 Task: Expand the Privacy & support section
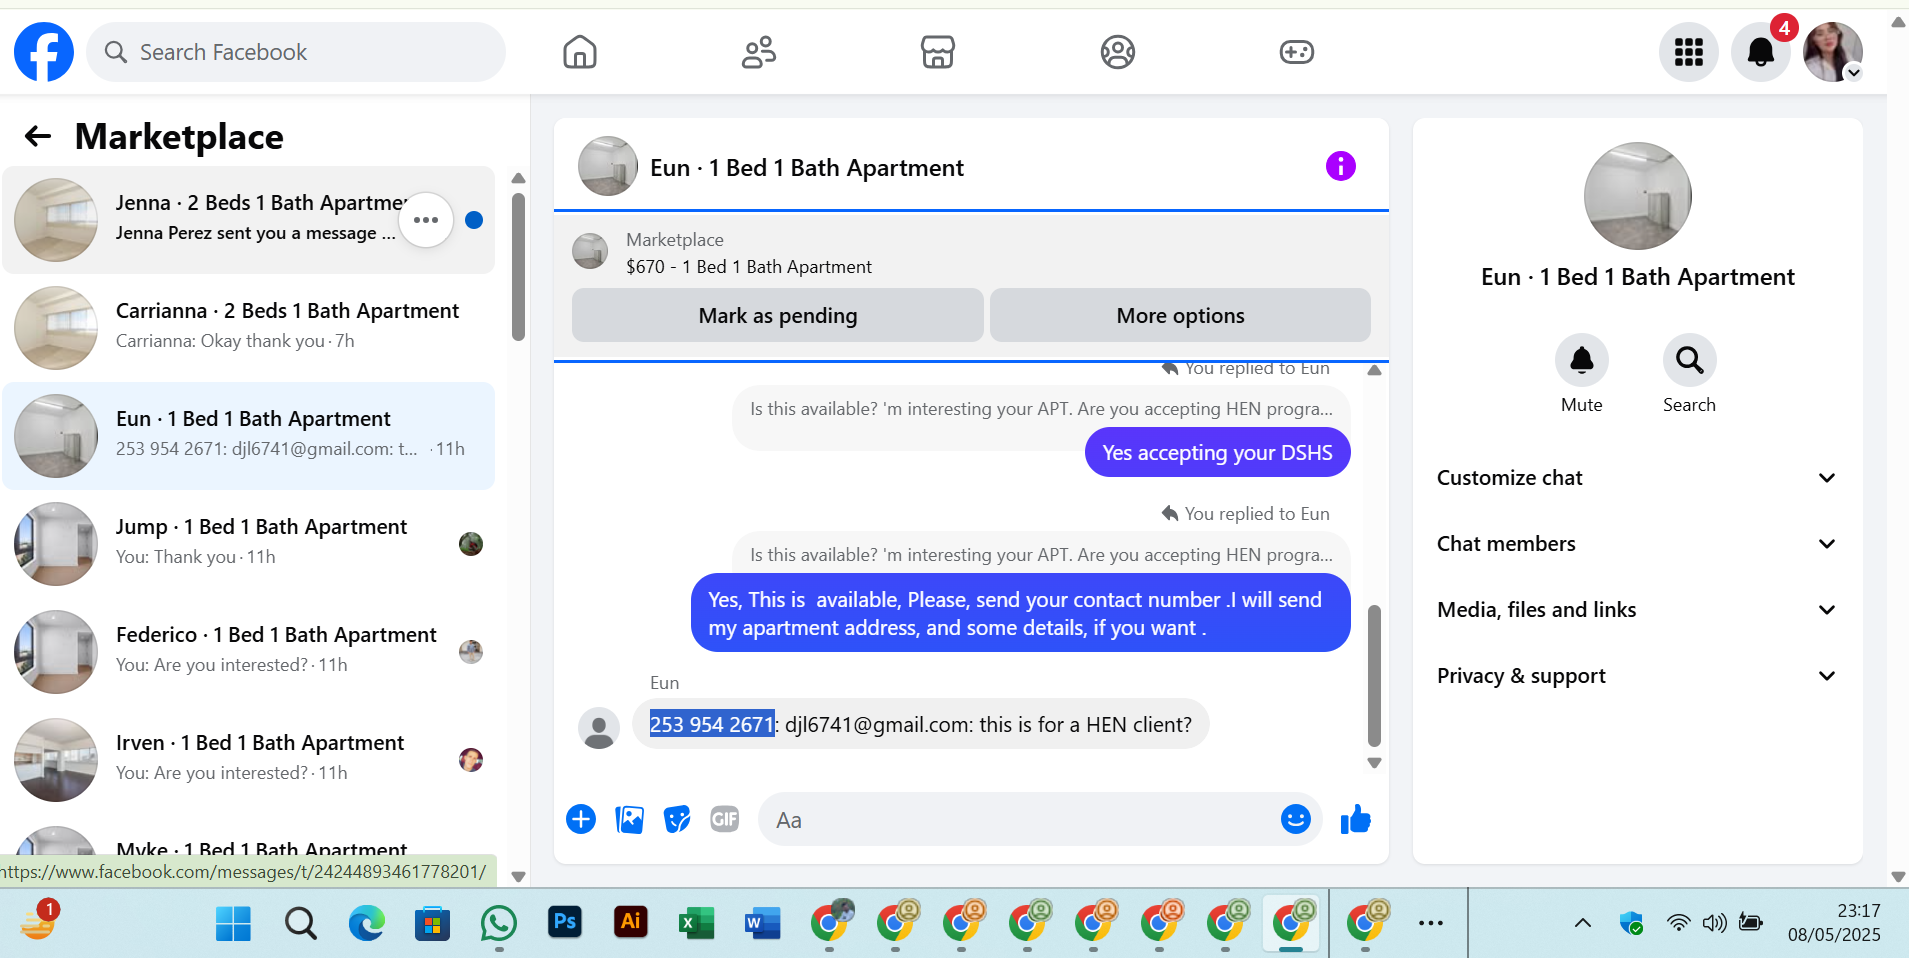point(1638,676)
